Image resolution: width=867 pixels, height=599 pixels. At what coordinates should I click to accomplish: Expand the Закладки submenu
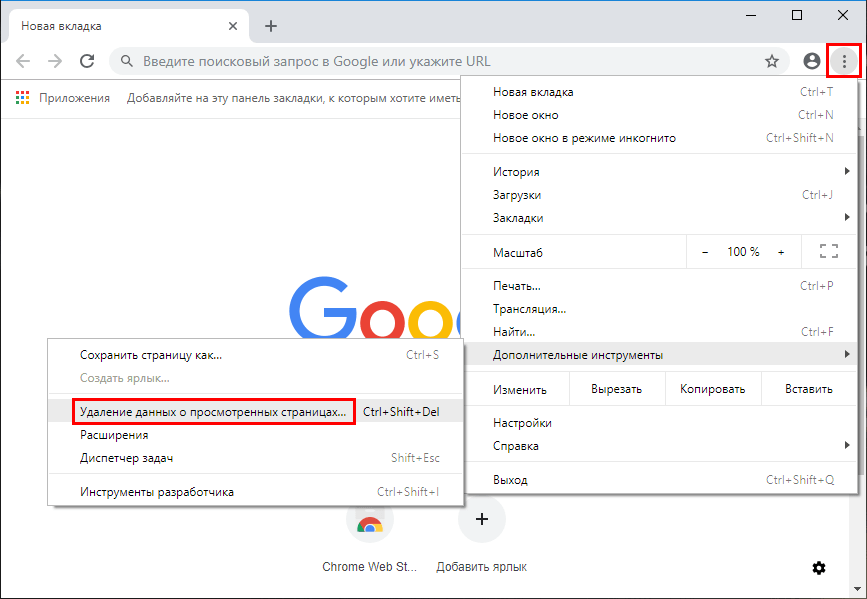click(x=659, y=218)
